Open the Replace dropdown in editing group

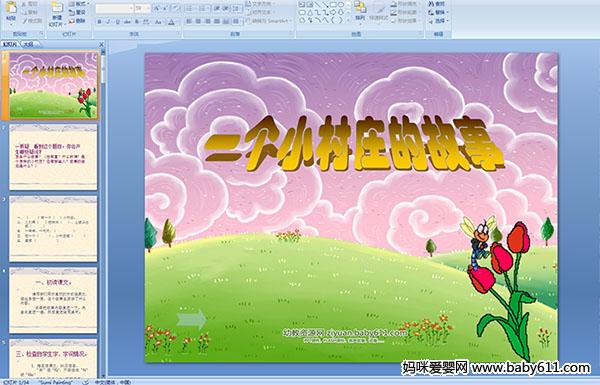(439, 12)
